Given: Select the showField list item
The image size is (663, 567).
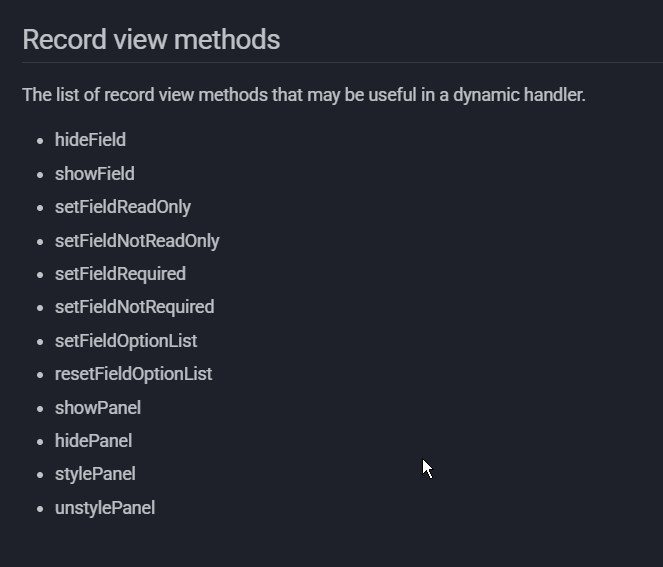Looking at the screenshot, I should click(94, 174).
